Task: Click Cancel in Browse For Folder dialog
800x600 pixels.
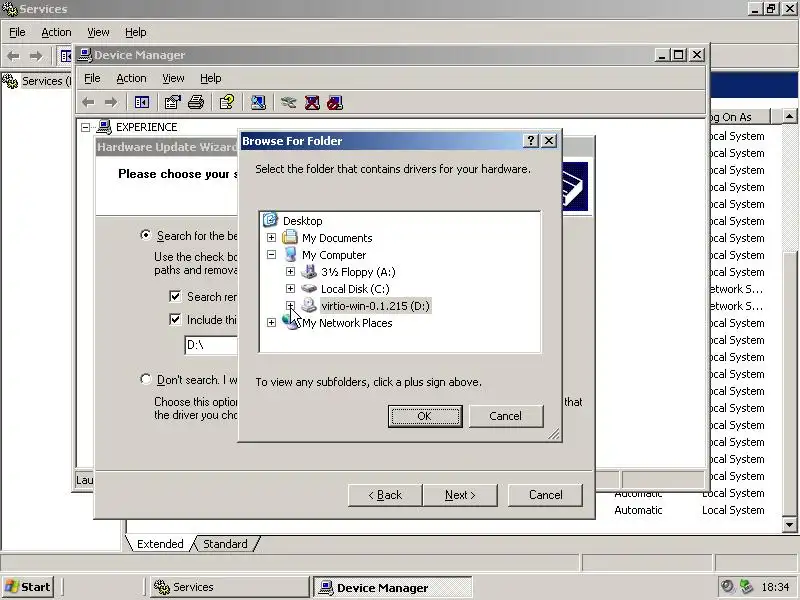Action: [506, 416]
